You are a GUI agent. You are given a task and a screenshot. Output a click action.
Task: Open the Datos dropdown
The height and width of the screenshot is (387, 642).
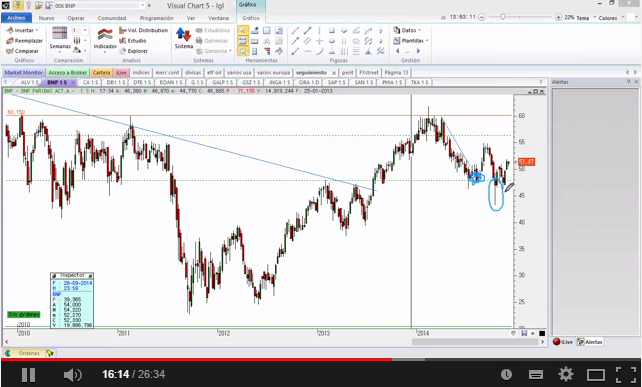point(408,30)
